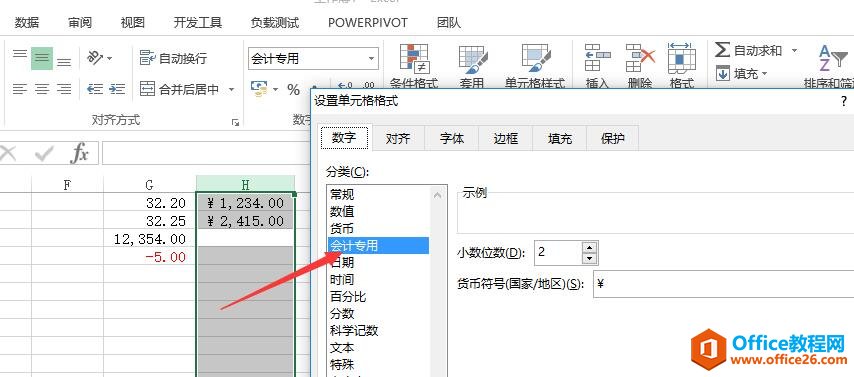Click the formula bar cancel X
Image resolution: width=854 pixels, height=377 pixels.
coord(8,154)
